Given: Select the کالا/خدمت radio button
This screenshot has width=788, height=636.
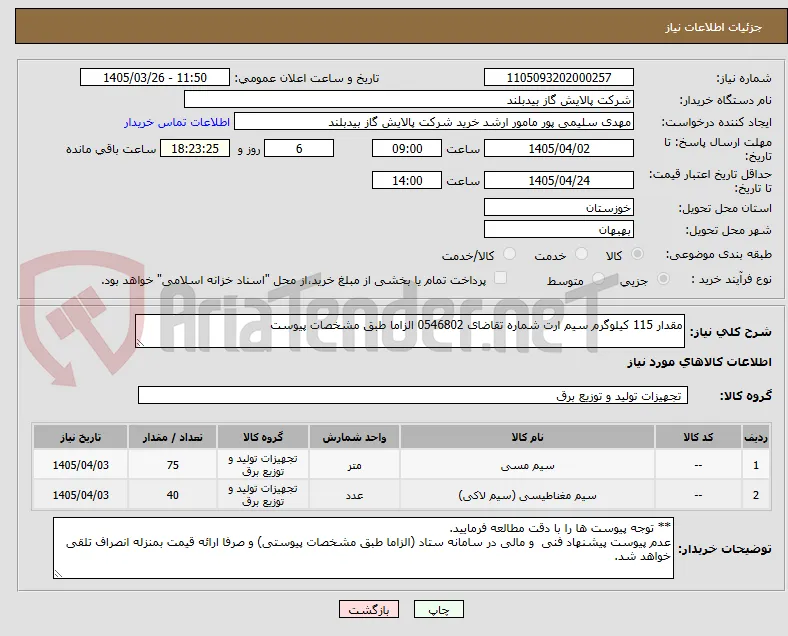Looking at the screenshot, I should [x=509, y=254].
